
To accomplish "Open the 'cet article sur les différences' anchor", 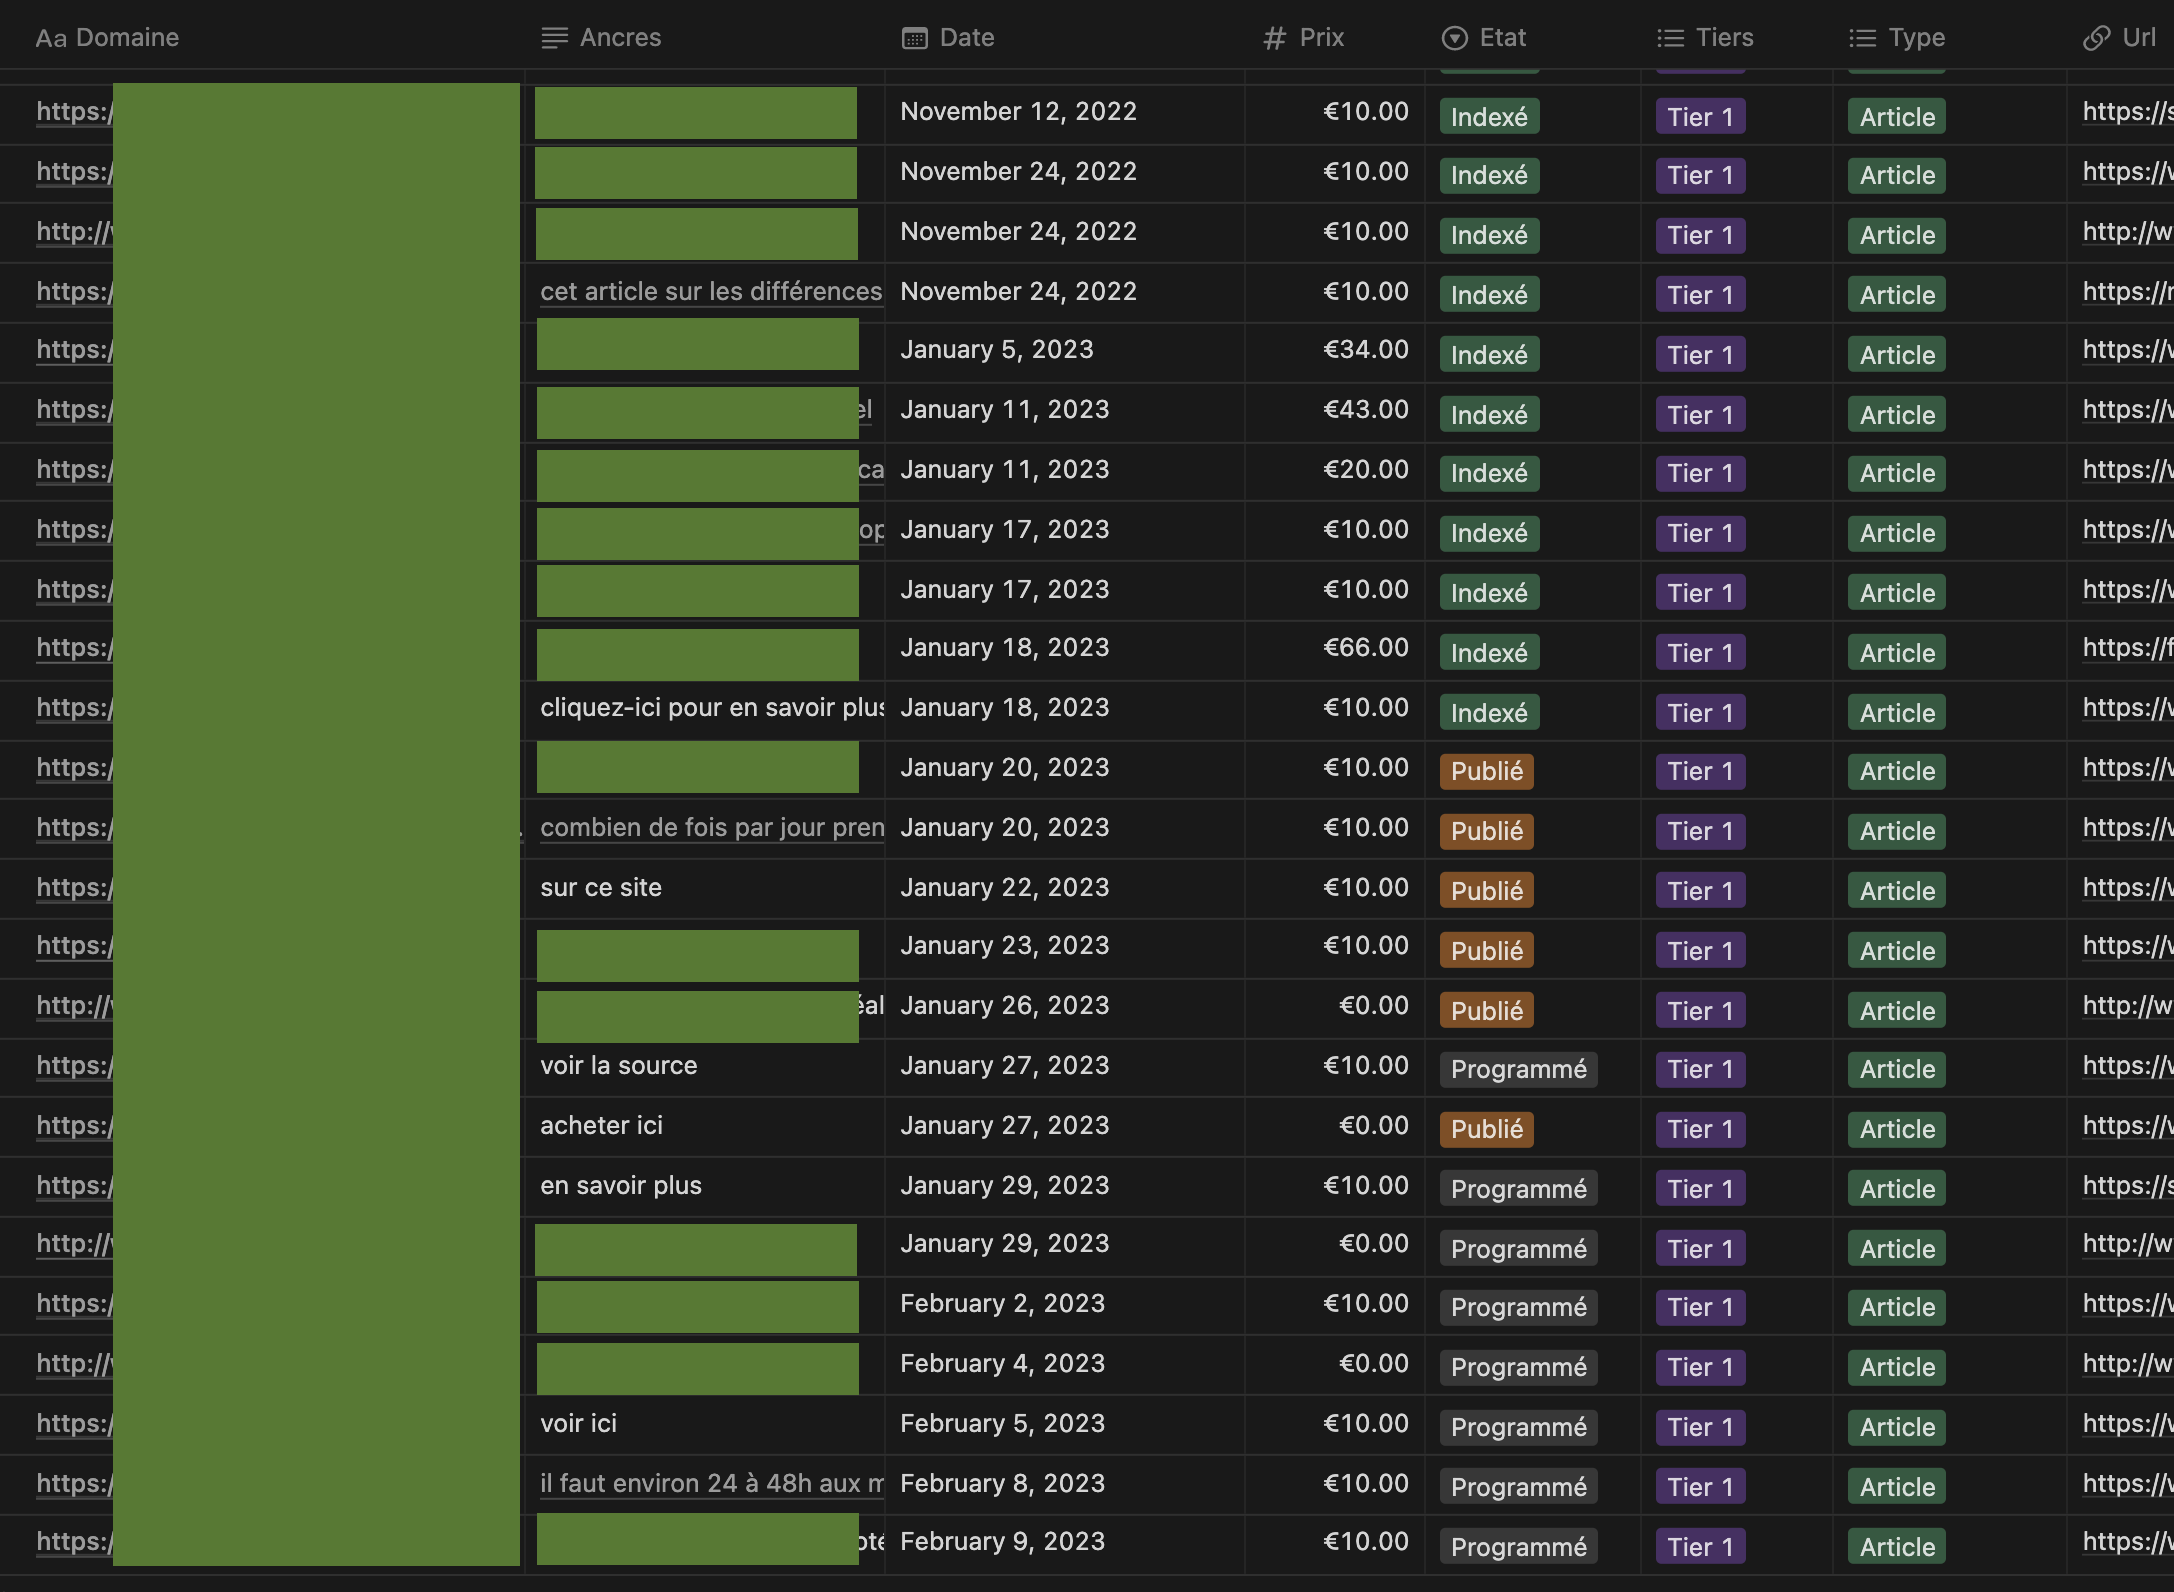I will [x=710, y=292].
